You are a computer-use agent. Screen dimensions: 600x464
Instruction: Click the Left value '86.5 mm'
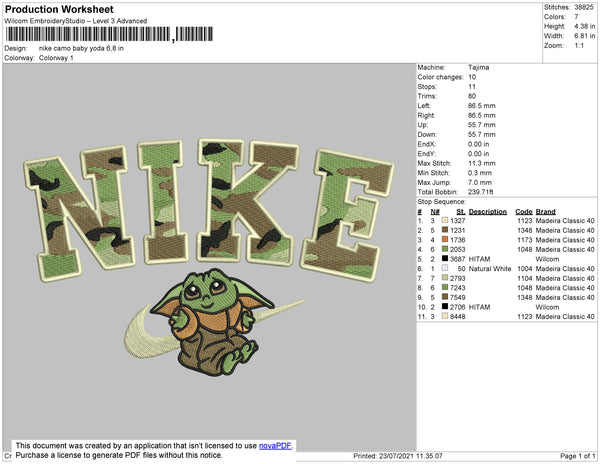pyautogui.click(x=481, y=106)
